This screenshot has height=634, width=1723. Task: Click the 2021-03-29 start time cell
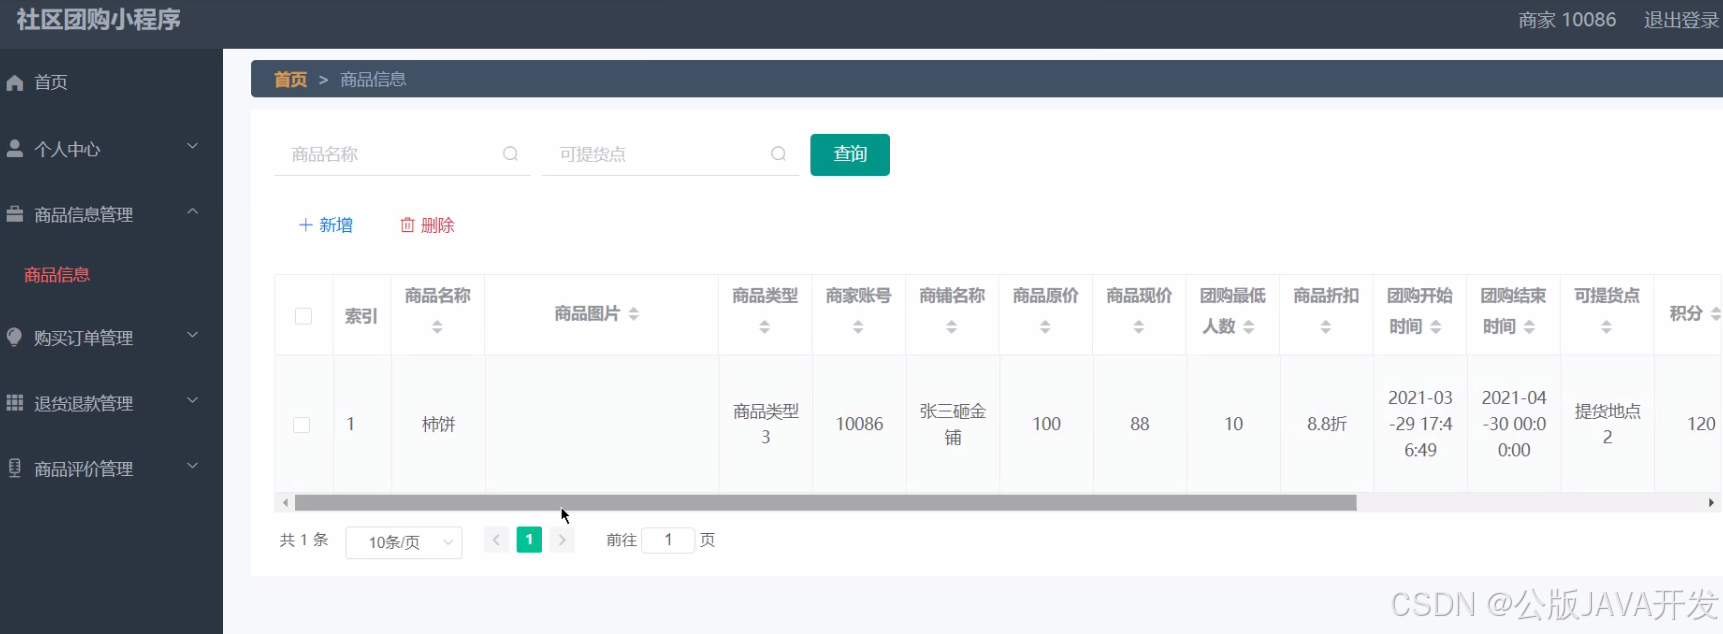click(1420, 424)
